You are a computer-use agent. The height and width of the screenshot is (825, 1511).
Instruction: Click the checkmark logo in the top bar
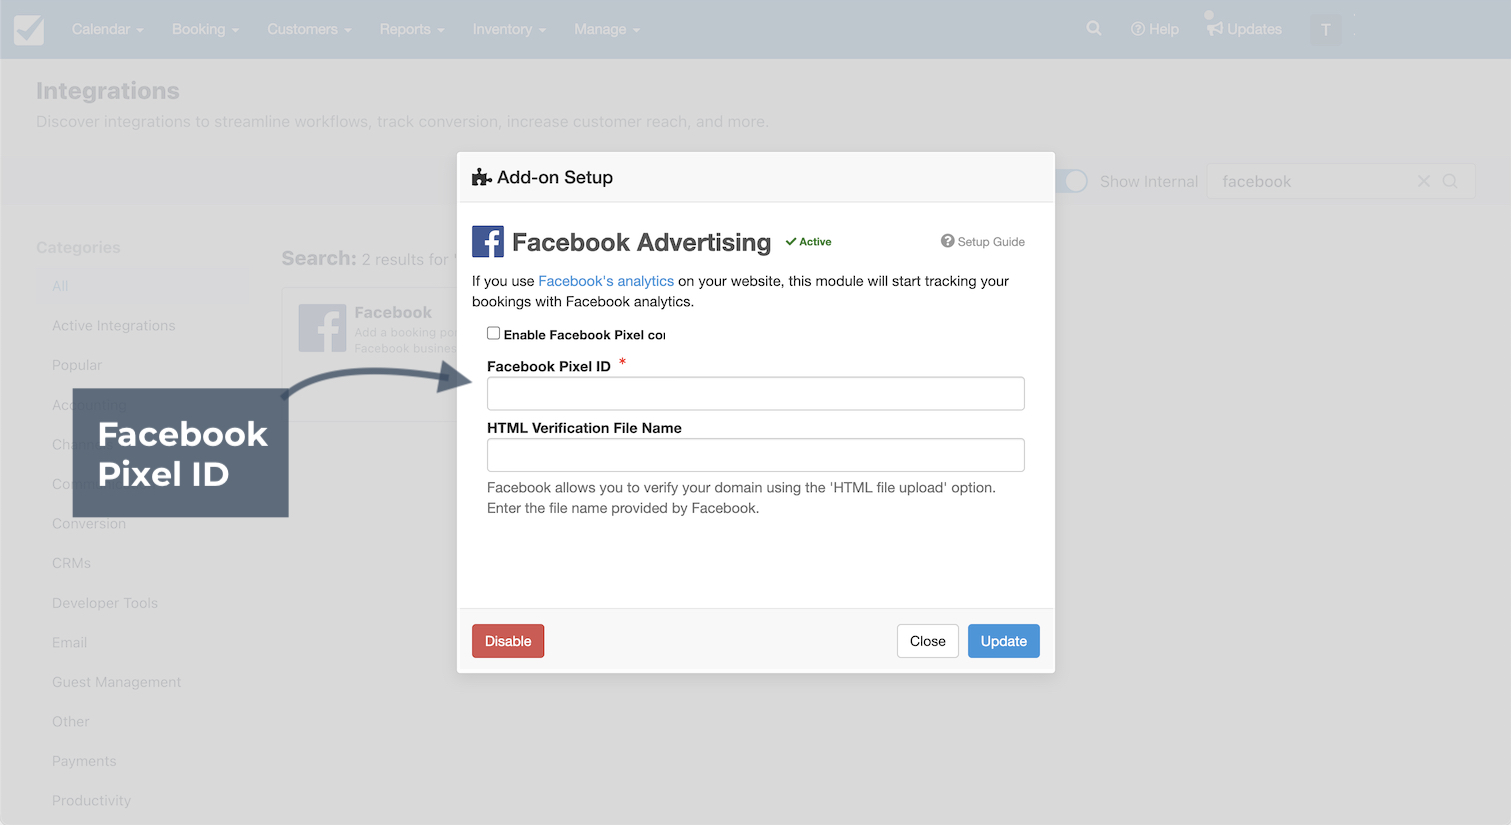[29, 29]
